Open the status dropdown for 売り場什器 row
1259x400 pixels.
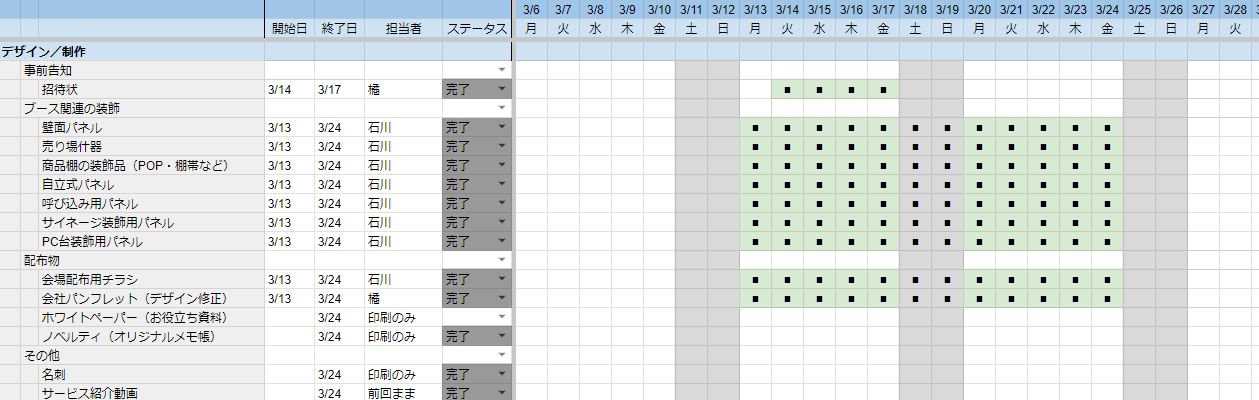click(502, 147)
